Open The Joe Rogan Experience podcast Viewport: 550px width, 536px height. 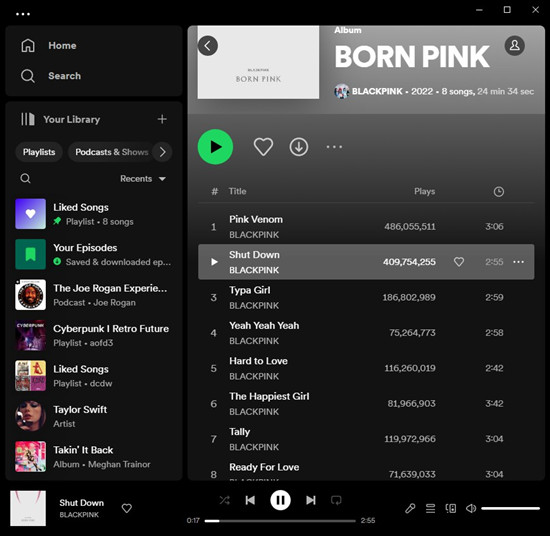point(94,295)
